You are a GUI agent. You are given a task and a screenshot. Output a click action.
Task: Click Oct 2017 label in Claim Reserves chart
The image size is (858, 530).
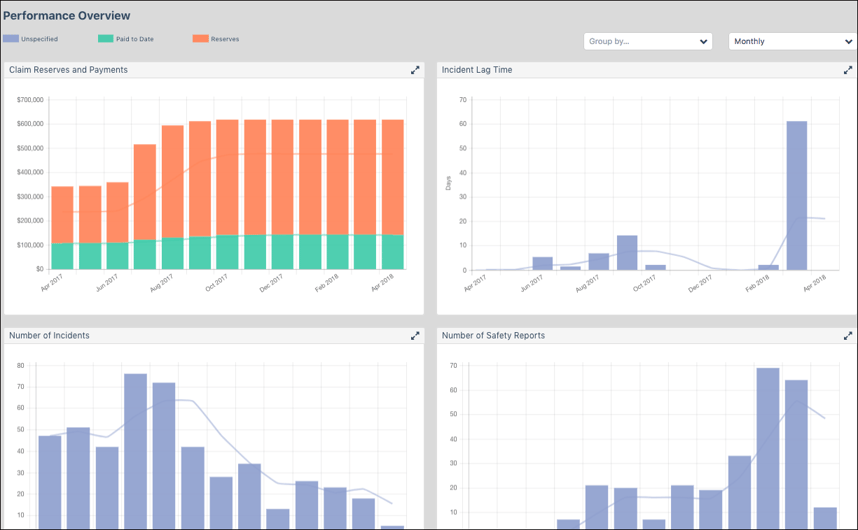217,283
